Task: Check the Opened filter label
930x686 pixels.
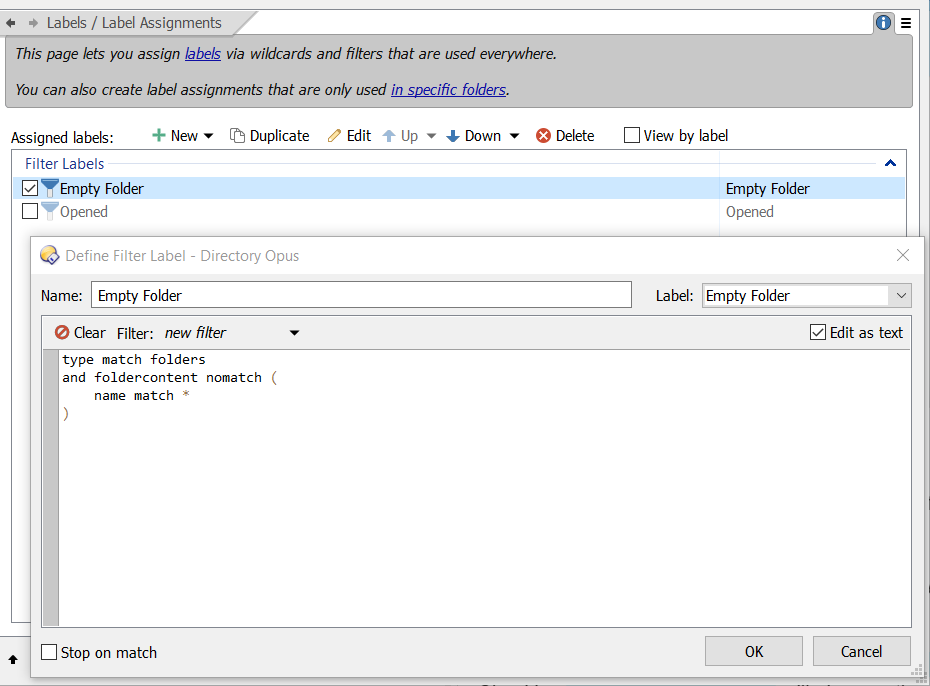Action: tap(30, 211)
